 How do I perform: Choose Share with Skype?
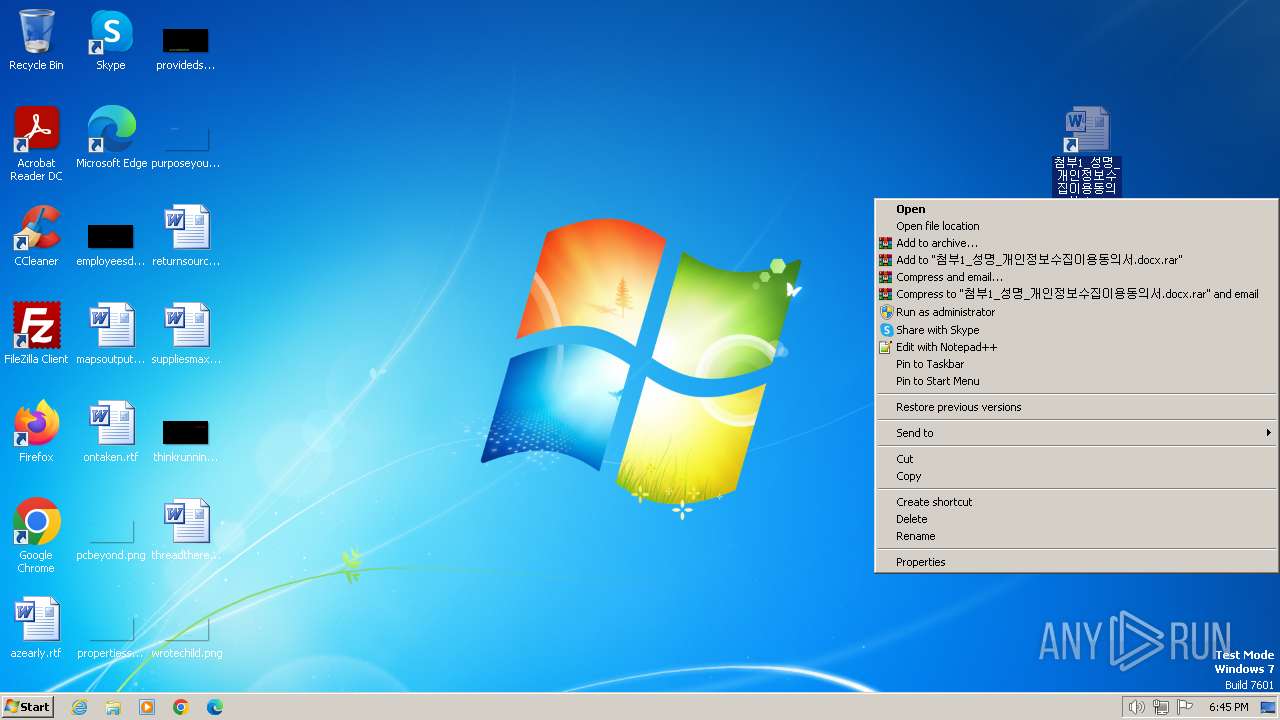tap(1076, 330)
